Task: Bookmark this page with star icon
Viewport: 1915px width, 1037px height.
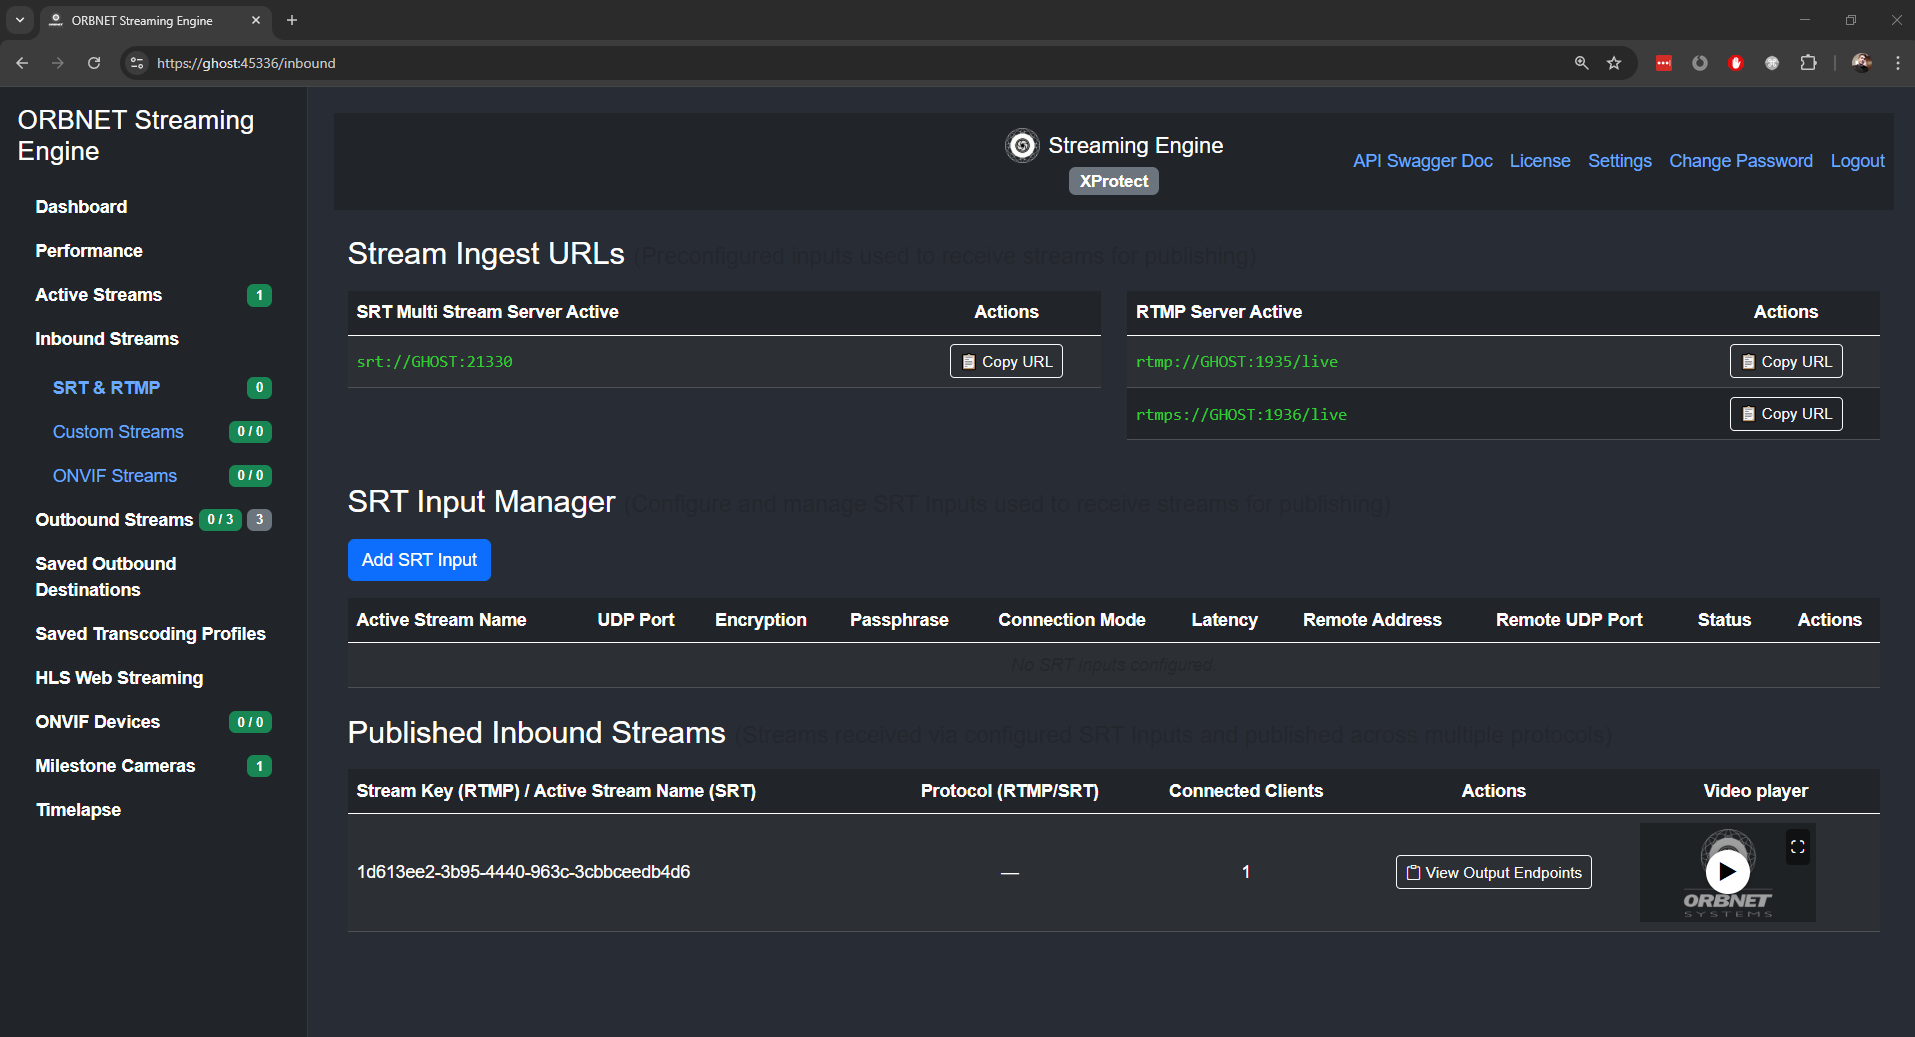Action: [1614, 63]
